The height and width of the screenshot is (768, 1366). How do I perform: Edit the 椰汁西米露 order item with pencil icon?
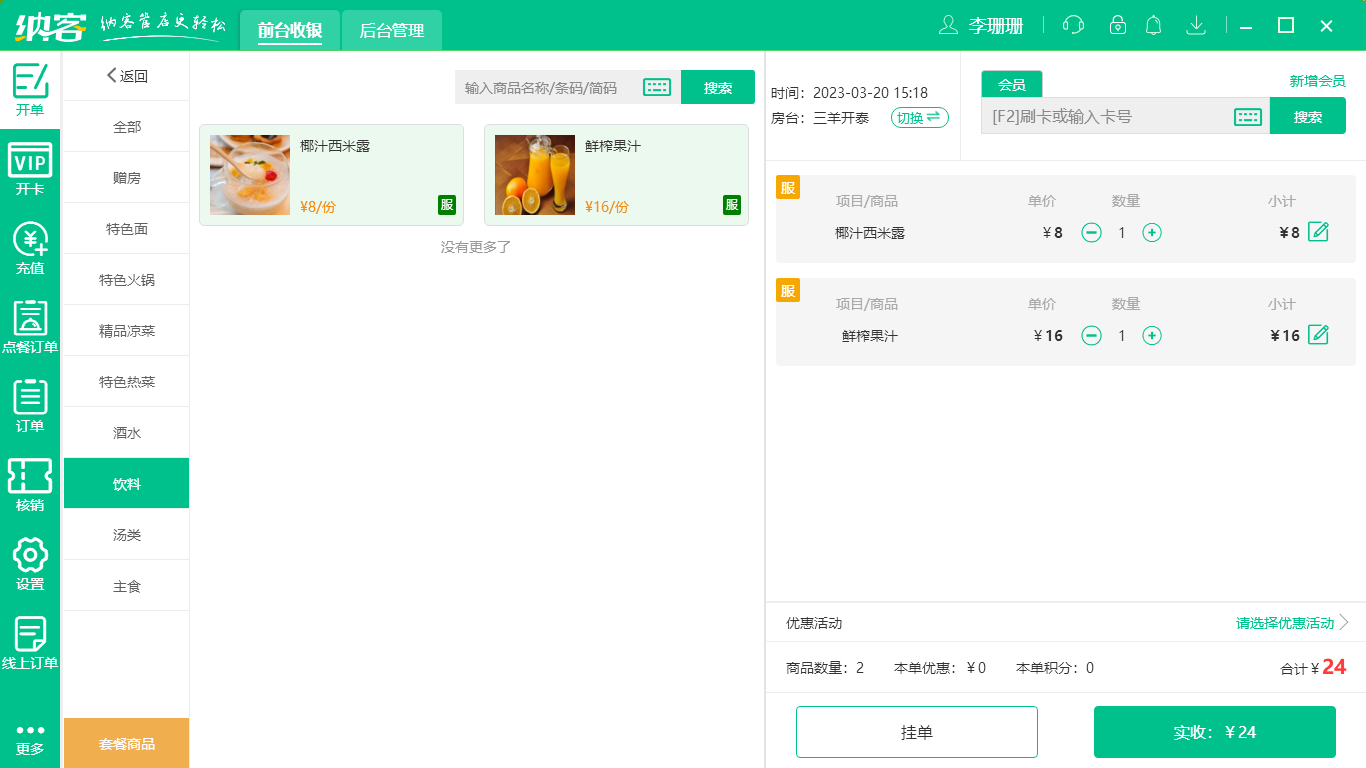[x=1317, y=231]
